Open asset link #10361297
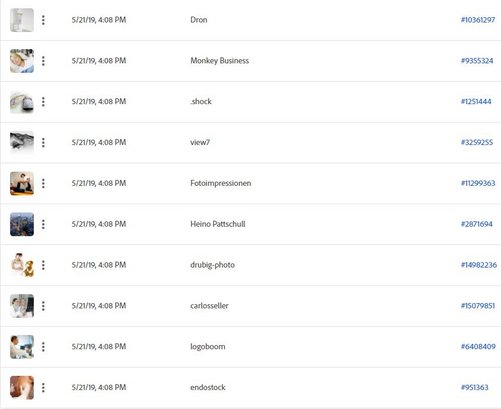This screenshot has height=409, width=501. [478, 20]
